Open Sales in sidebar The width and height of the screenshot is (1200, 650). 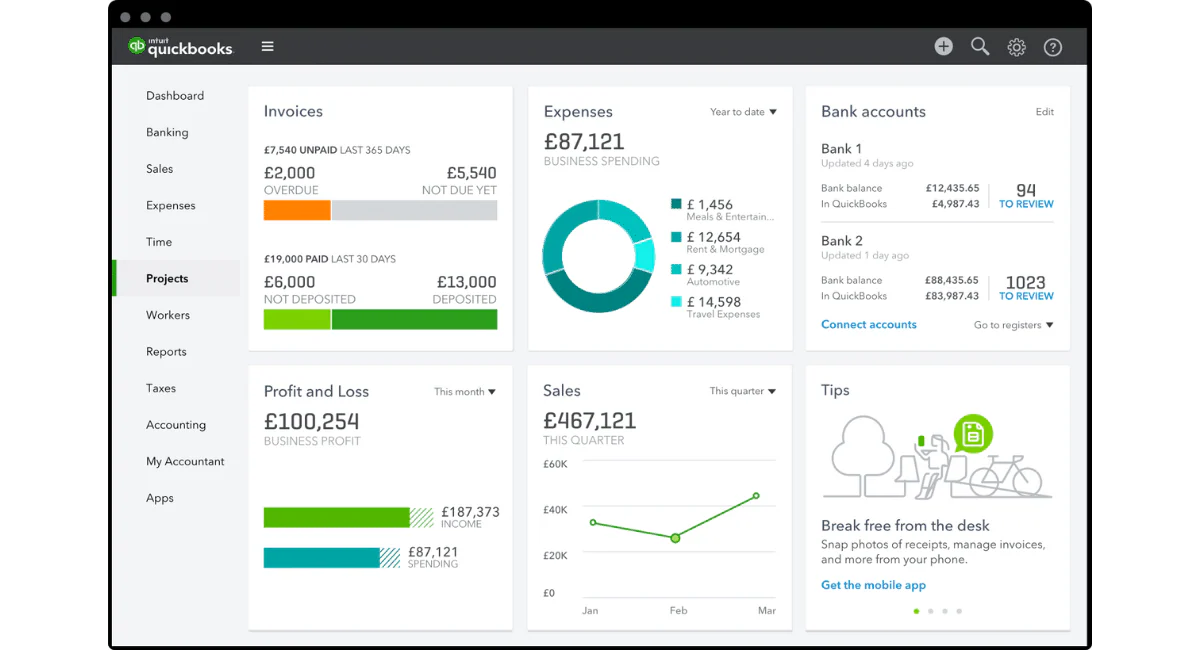(x=159, y=169)
